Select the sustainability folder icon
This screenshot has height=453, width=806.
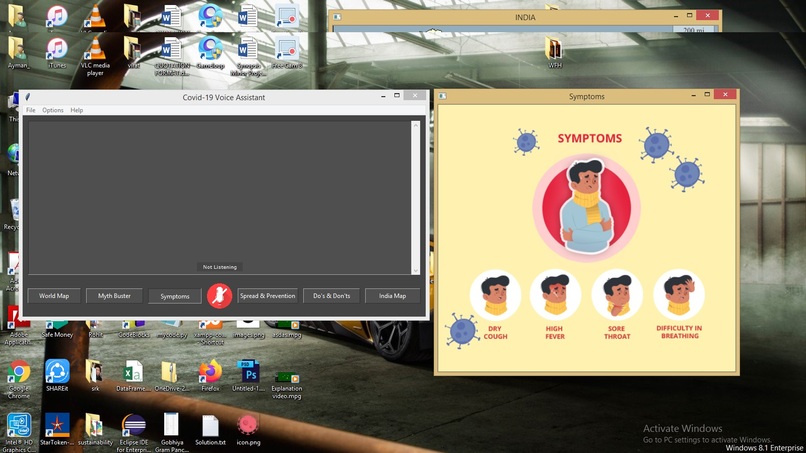click(x=95, y=429)
